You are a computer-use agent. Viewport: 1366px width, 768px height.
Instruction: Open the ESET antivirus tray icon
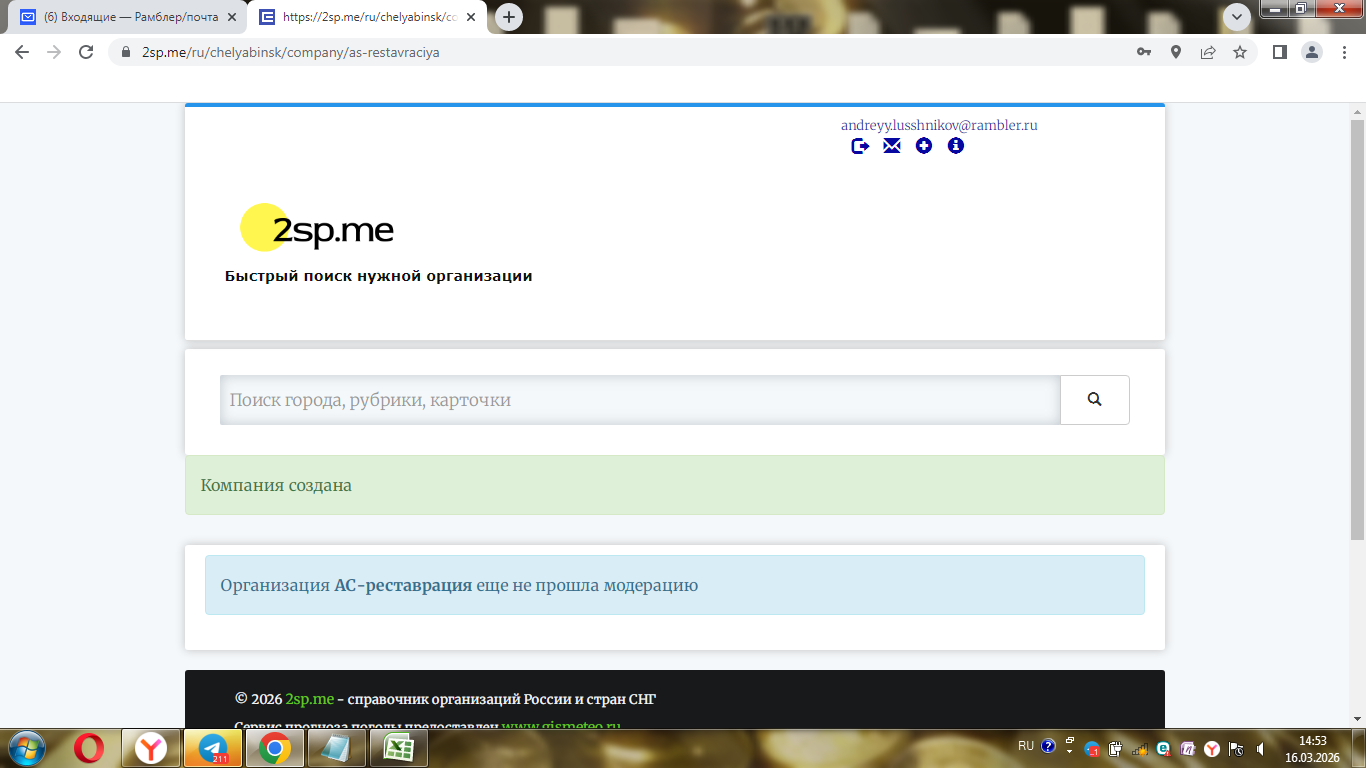pyautogui.click(x=1164, y=748)
